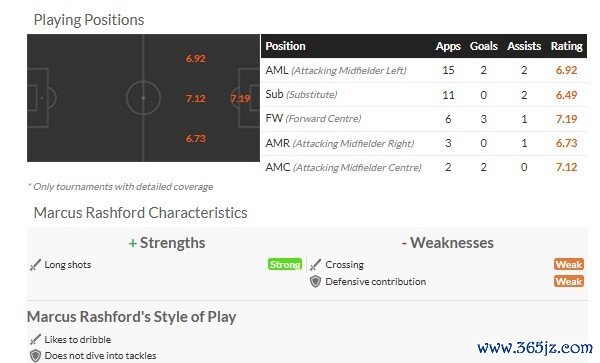The width and height of the screenshot is (600, 363).
Task: Select the Weak badge for Crossing
Action: (569, 264)
